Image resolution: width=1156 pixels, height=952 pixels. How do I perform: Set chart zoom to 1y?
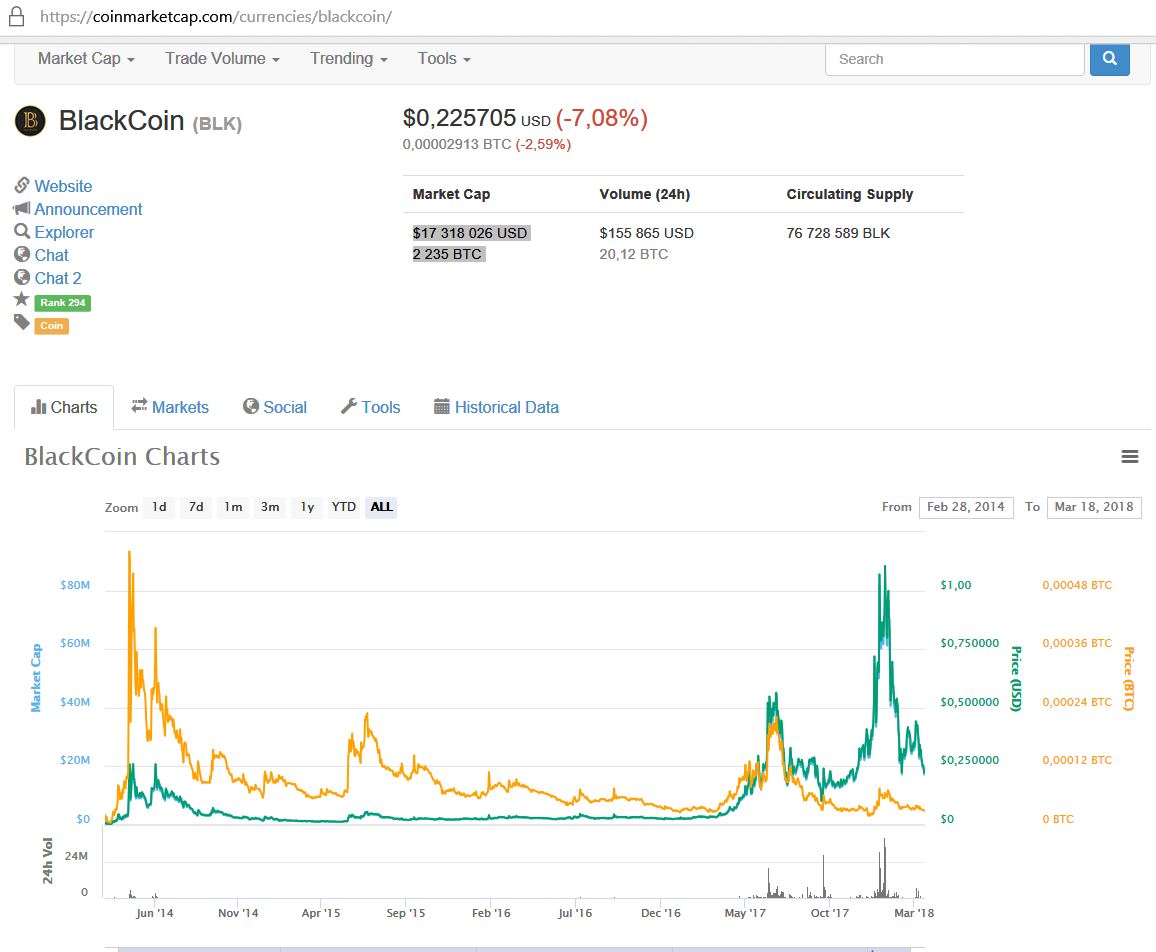pyautogui.click(x=307, y=507)
